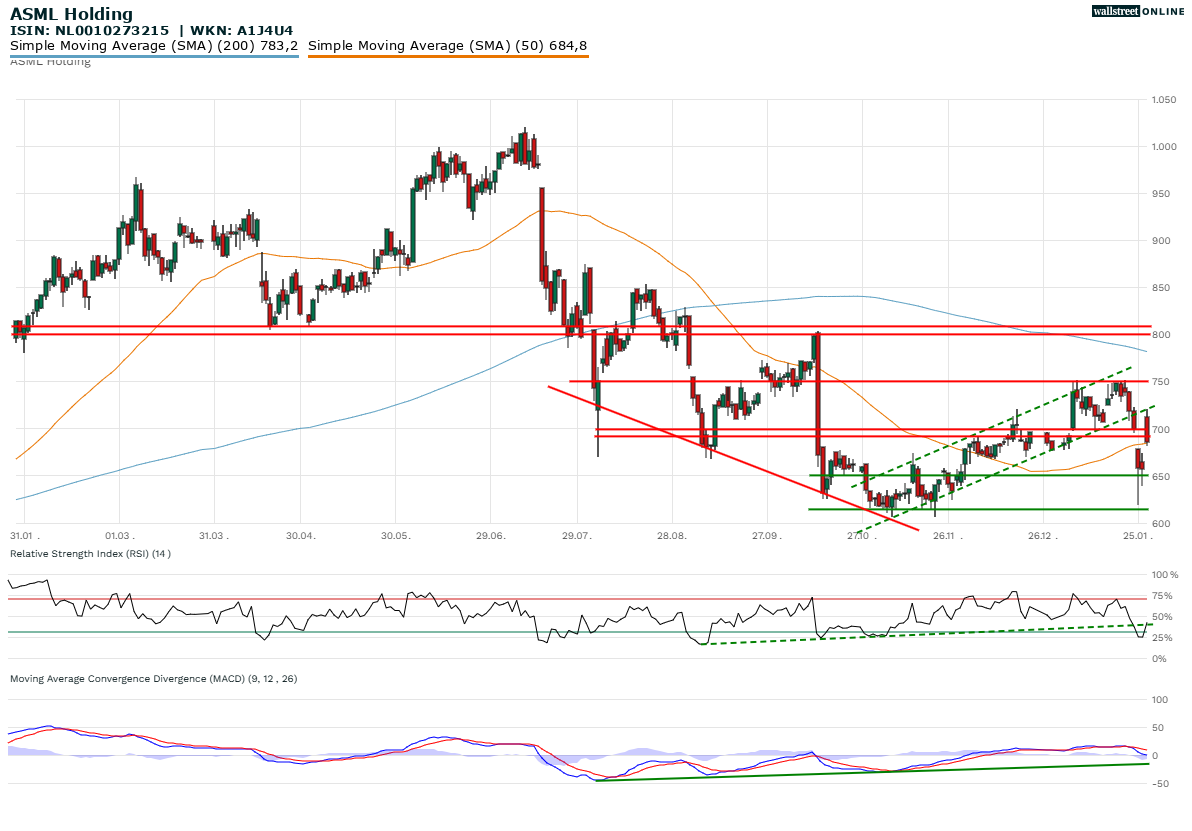Click the 01.03. date axis label
This screenshot has height=831, width=1192.
[x=119, y=536]
